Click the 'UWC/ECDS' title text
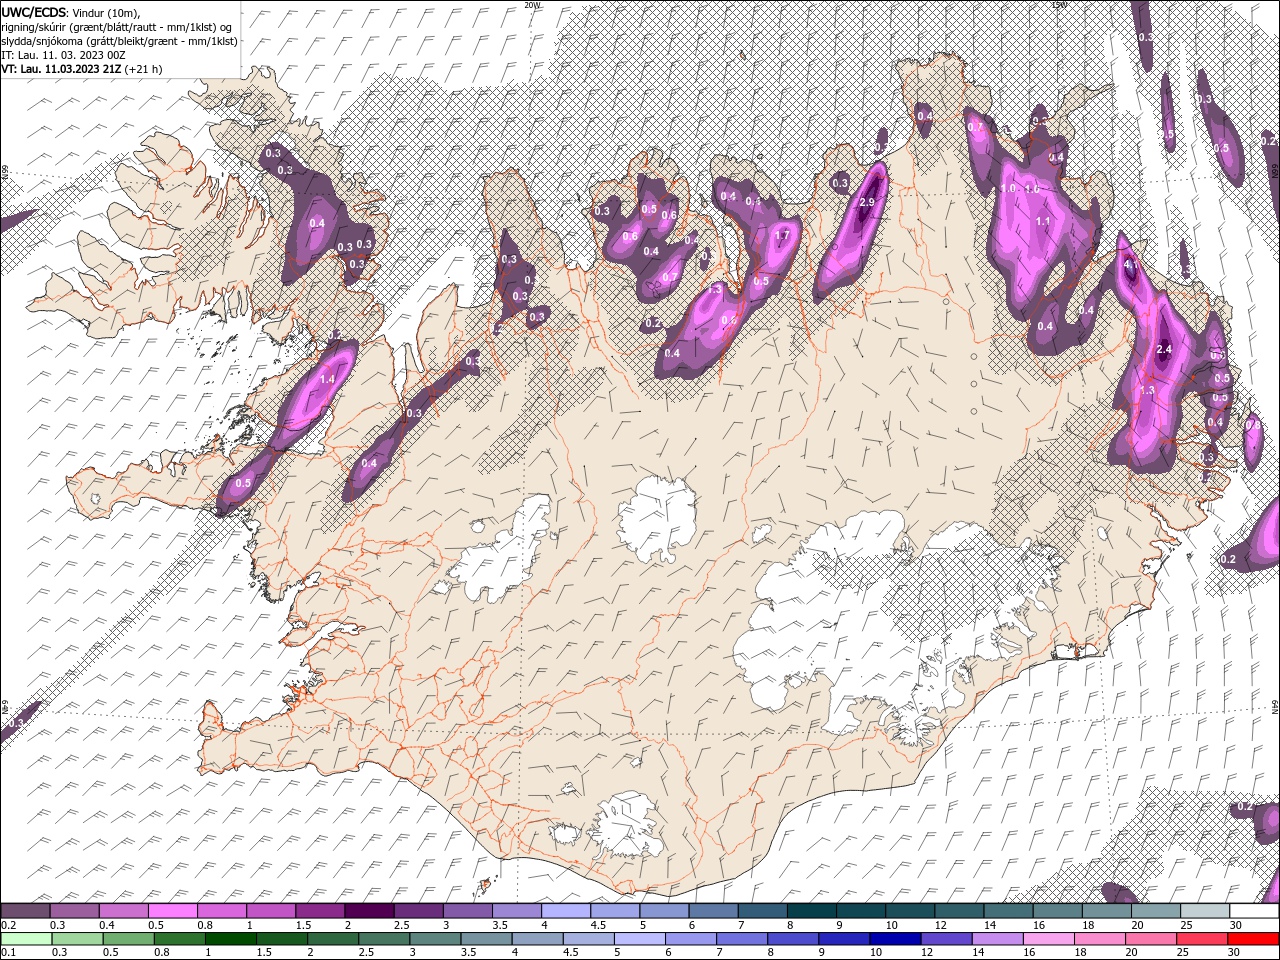The image size is (1280, 960). pyautogui.click(x=34, y=12)
